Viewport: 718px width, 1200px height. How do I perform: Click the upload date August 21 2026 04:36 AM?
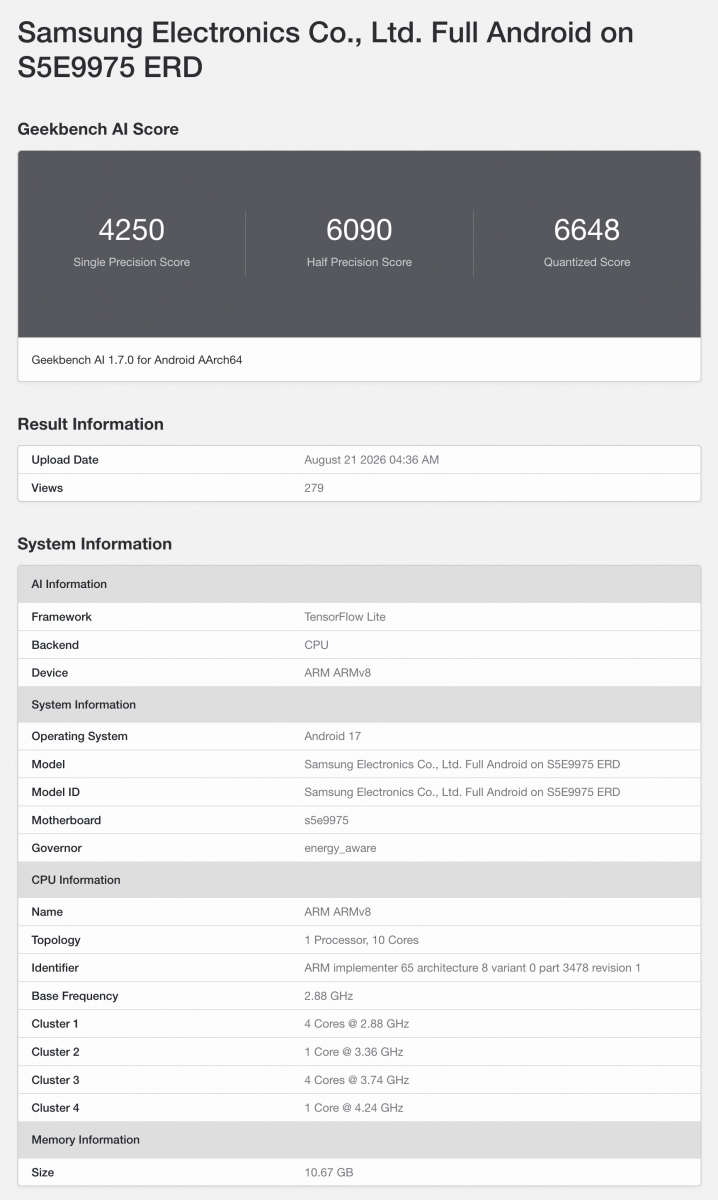tap(371, 460)
